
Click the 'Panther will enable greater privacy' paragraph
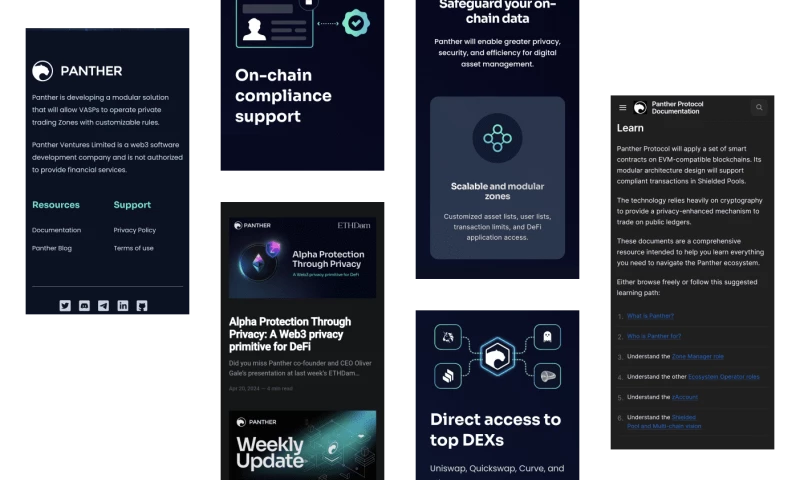[x=497, y=53]
